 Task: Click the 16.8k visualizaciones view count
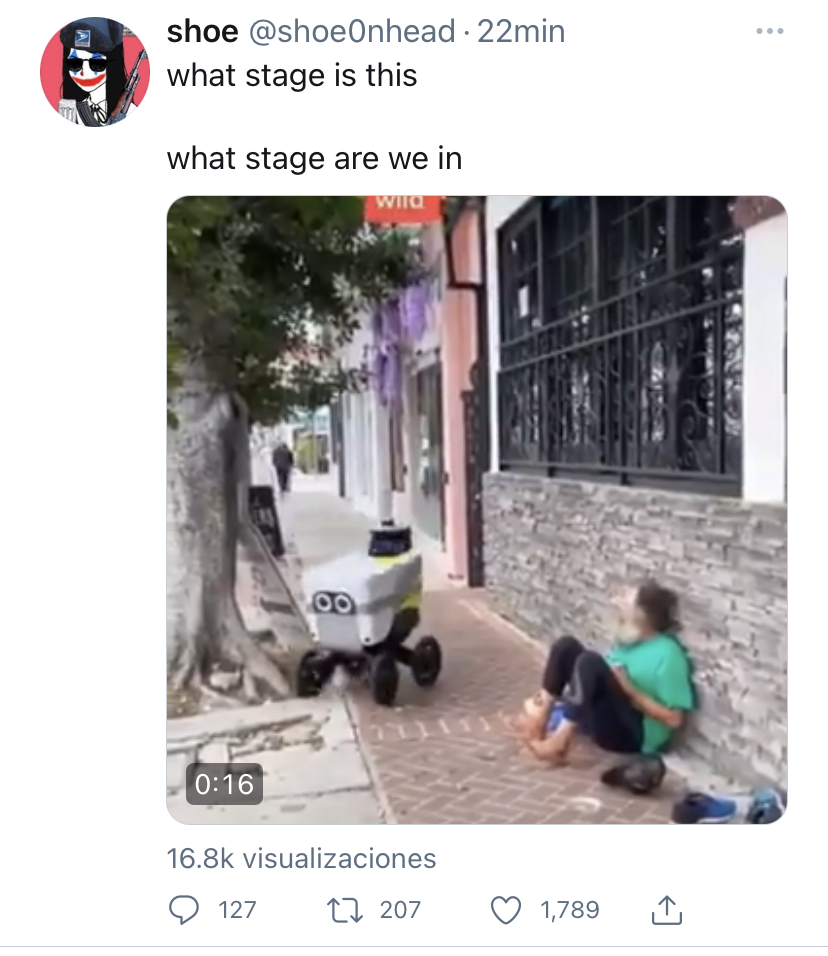[x=302, y=858]
